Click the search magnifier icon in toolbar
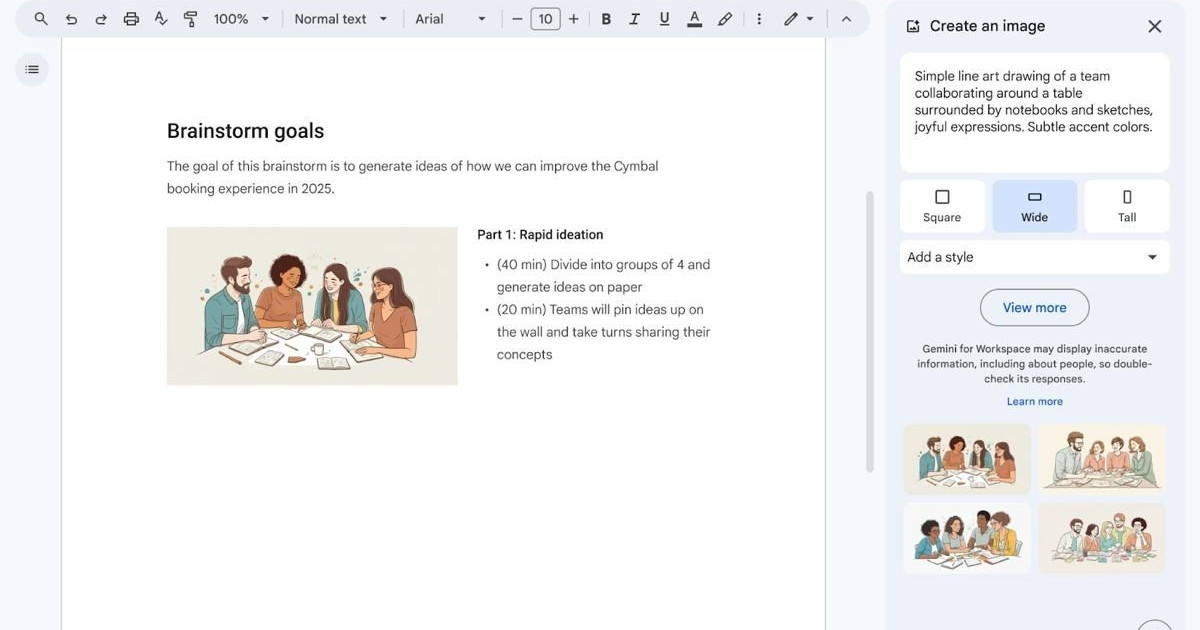This screenshot has height=630, width=1200. coord(41,19)
